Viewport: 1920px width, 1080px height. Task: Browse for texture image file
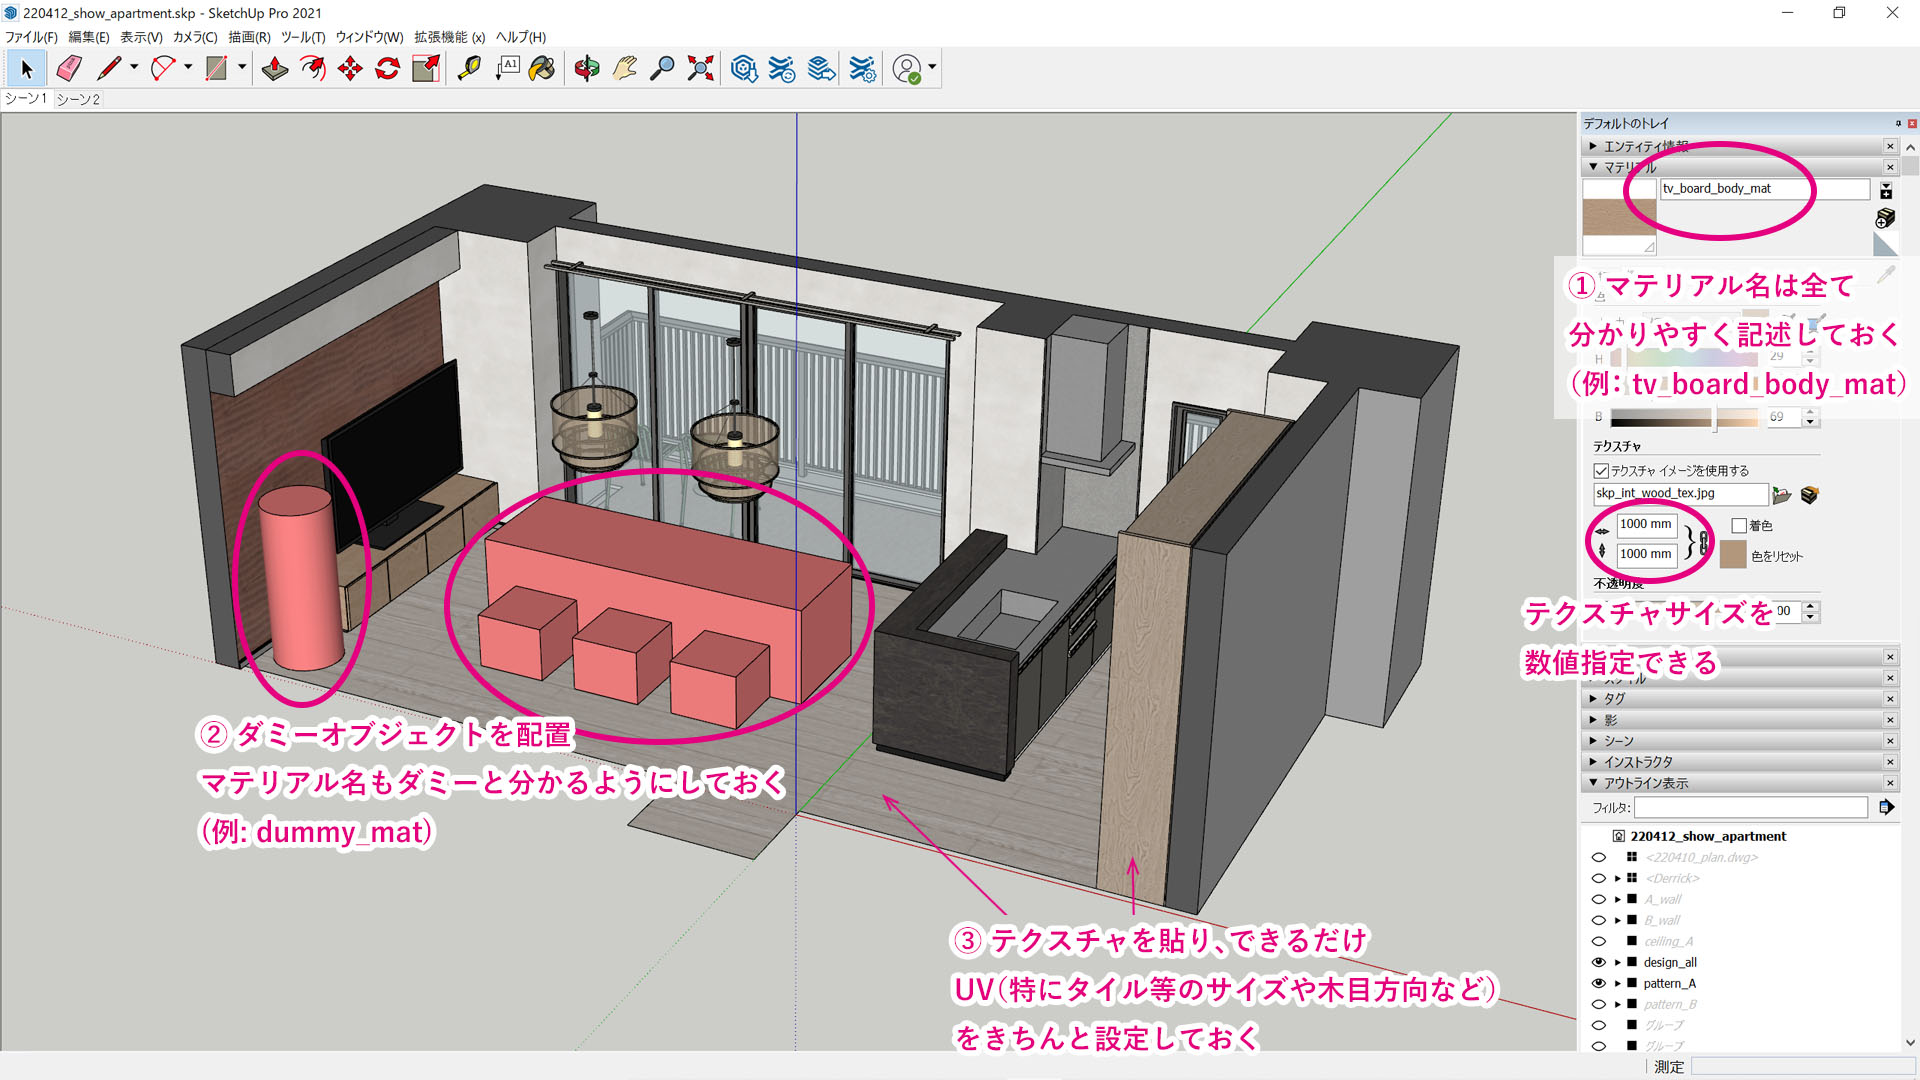[1782, 495]
